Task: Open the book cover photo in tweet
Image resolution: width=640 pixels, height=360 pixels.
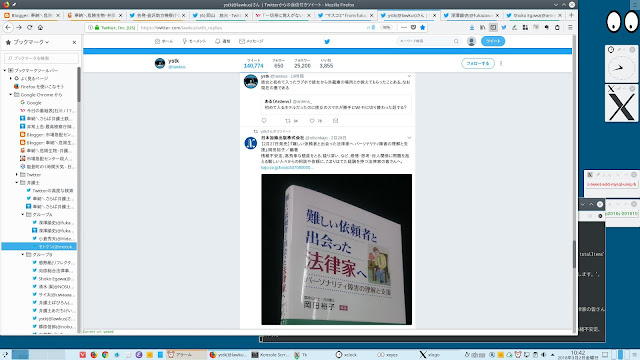Action: [336, 249]
